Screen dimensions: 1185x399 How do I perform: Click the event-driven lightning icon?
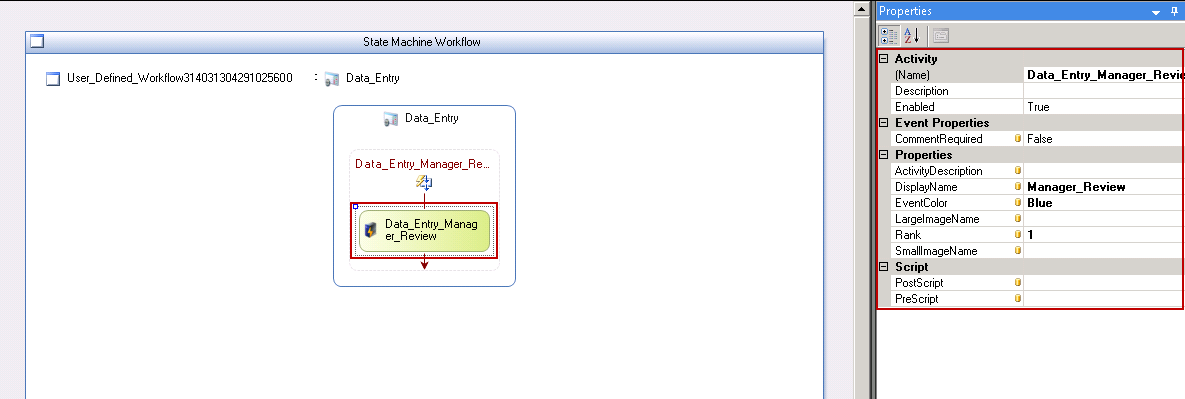click(424, 182)
